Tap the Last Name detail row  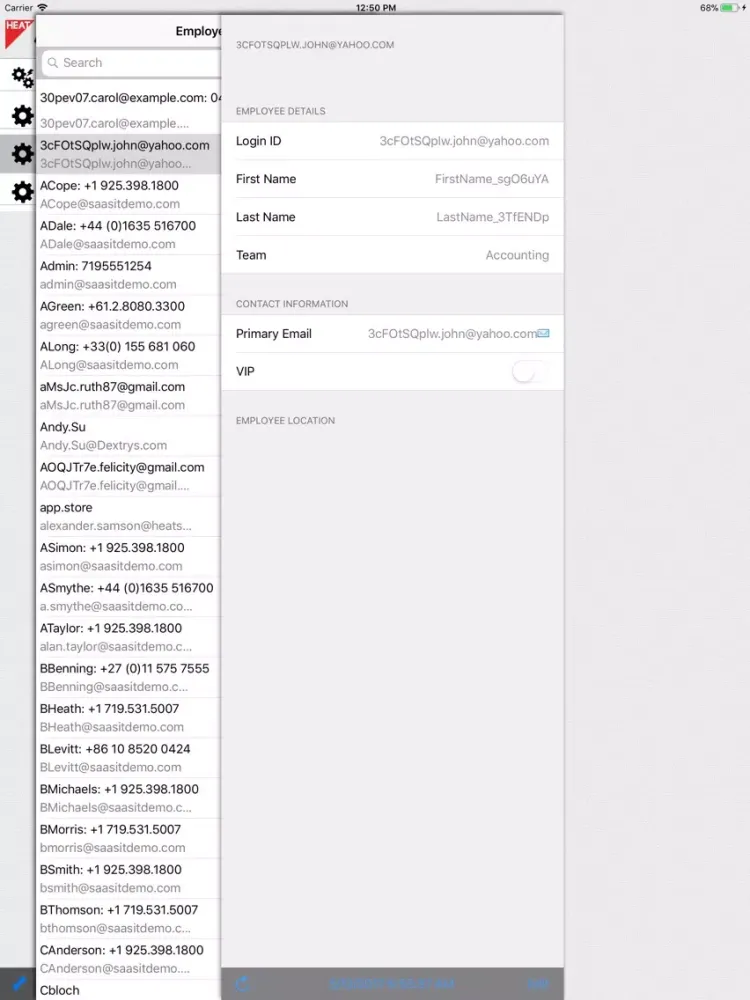point(392,217)
